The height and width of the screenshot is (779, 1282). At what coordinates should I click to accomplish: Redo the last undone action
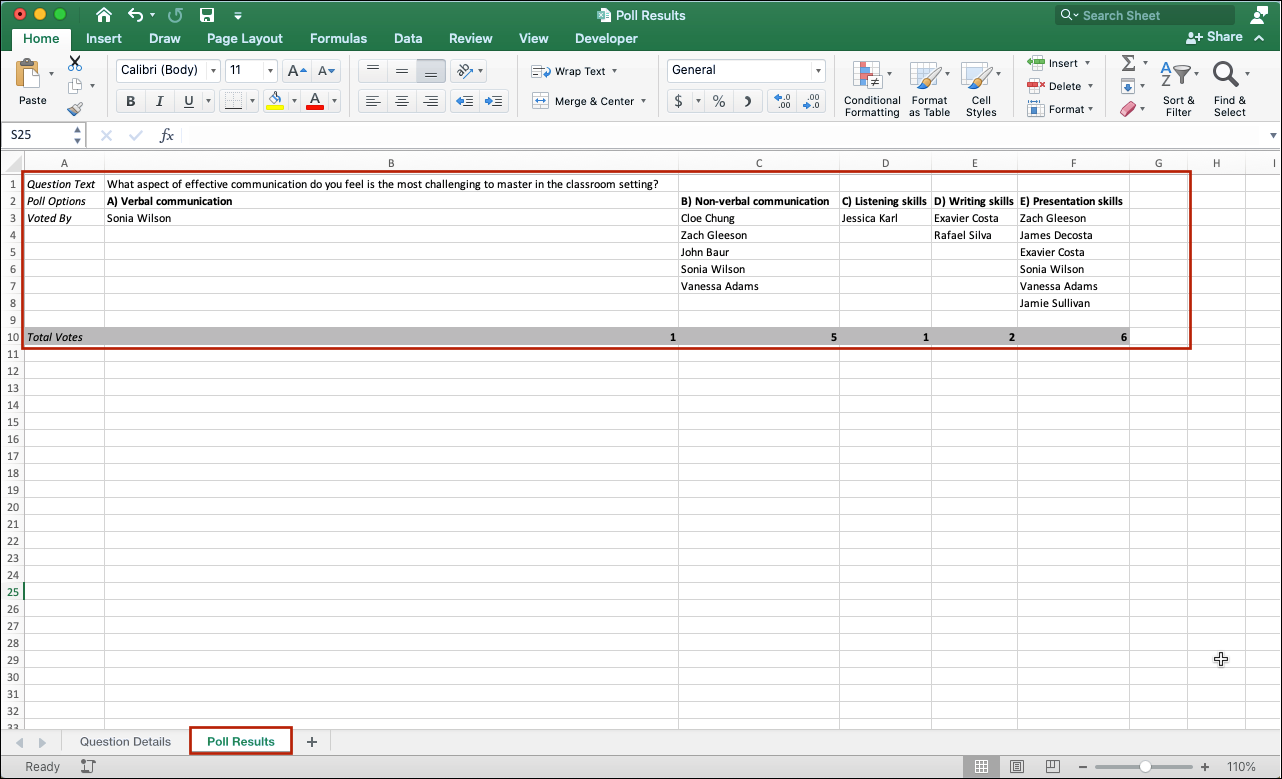[175, 15]
